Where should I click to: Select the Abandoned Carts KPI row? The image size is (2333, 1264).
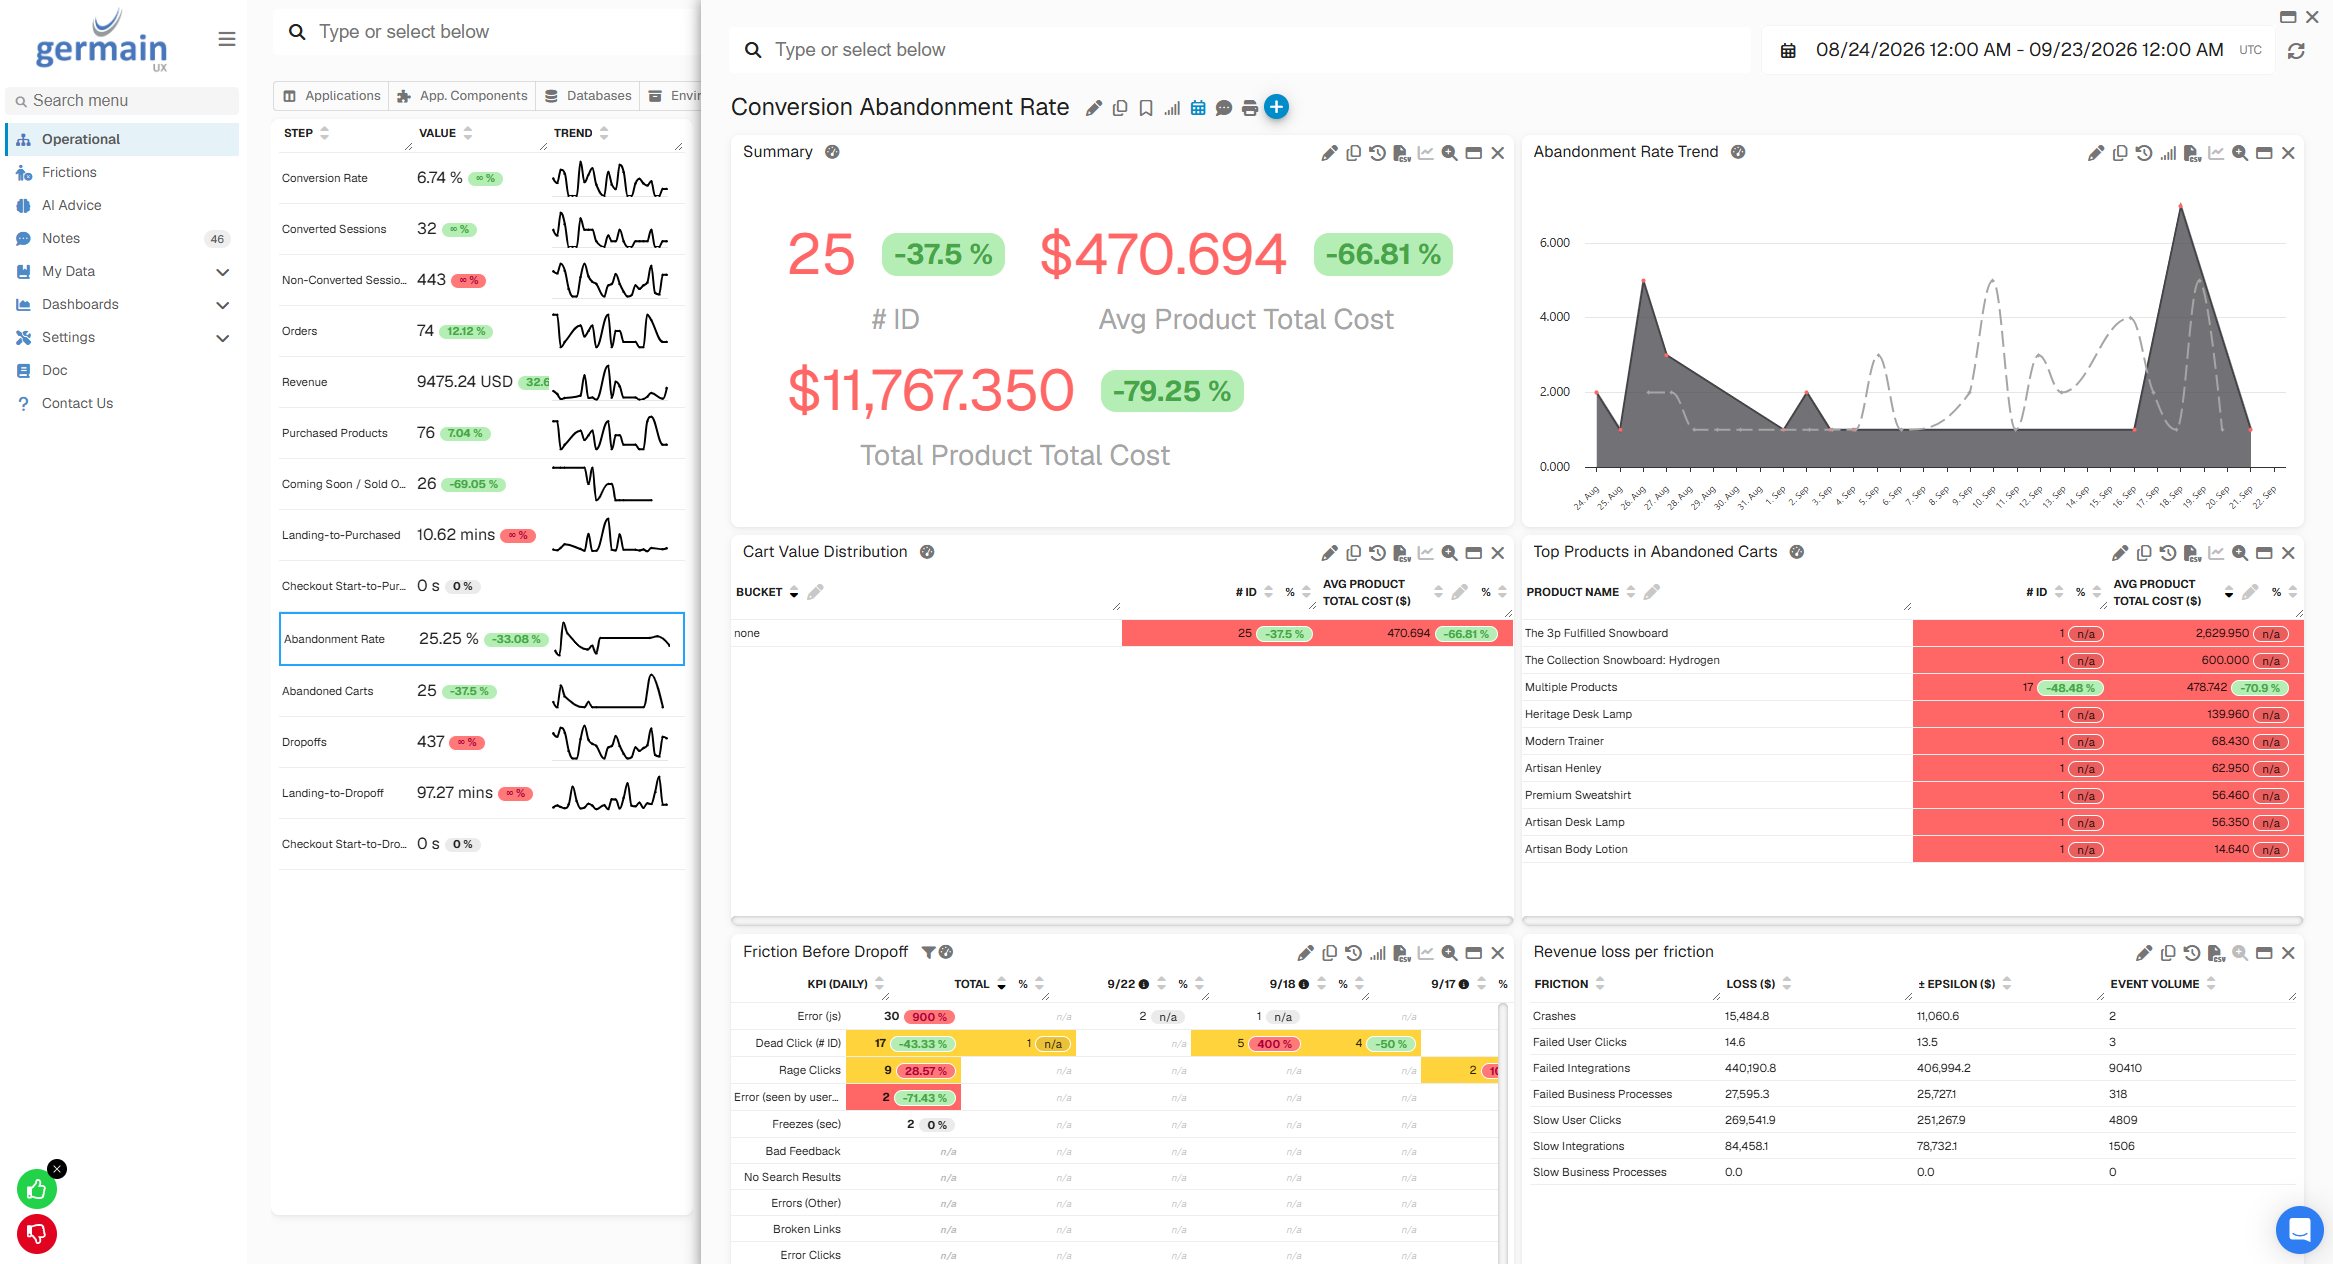[482, 691]
